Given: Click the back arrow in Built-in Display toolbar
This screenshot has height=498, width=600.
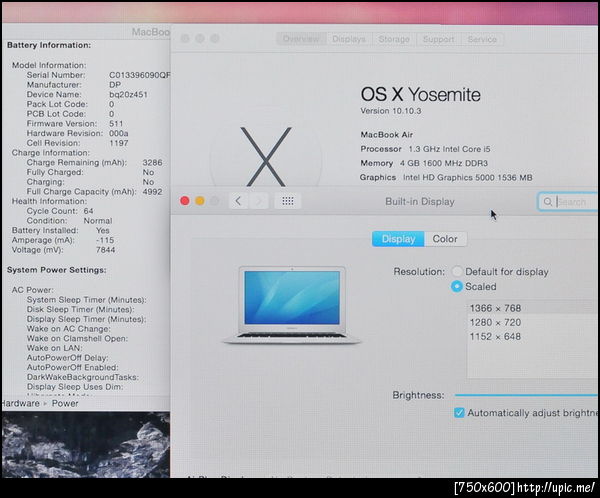Looking at the screenshot, I should [x=238, y=201].
